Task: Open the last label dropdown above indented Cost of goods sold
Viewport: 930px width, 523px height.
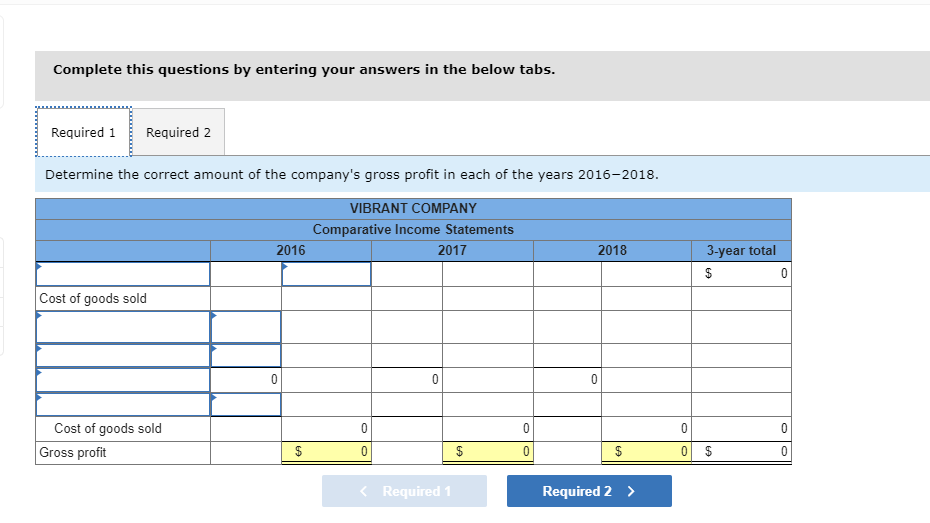Action: [x=123, y=404]
